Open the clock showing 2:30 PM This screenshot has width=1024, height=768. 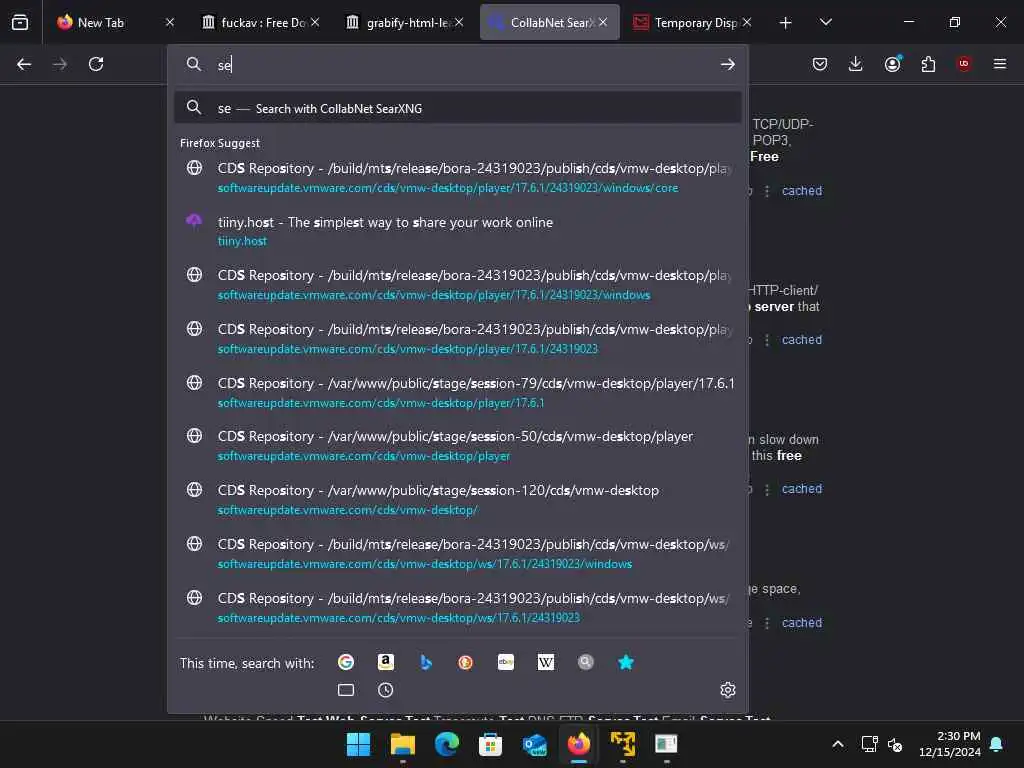coord(950,744)
